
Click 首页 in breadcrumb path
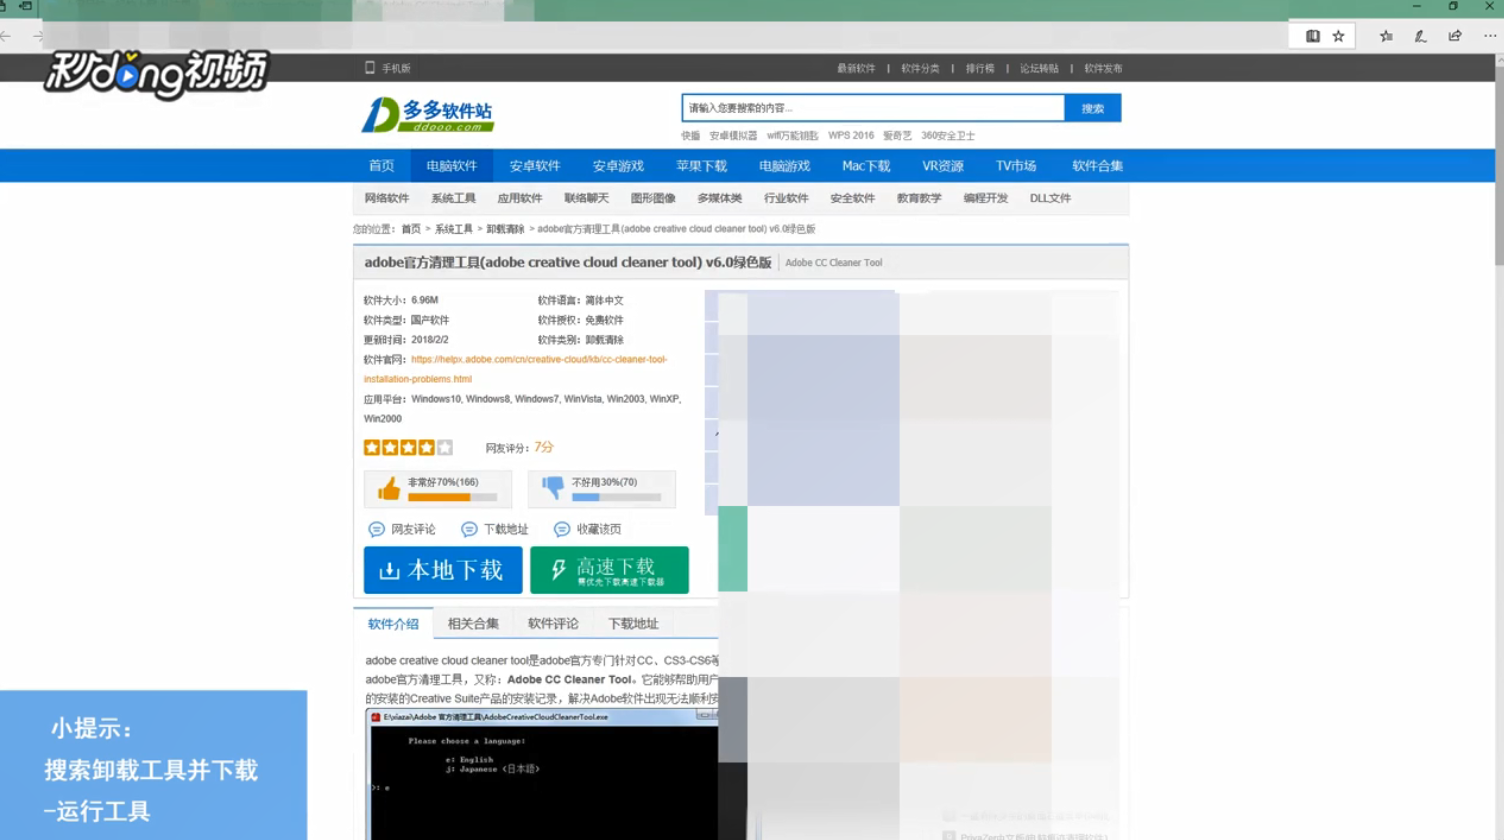tap(411, 229)
